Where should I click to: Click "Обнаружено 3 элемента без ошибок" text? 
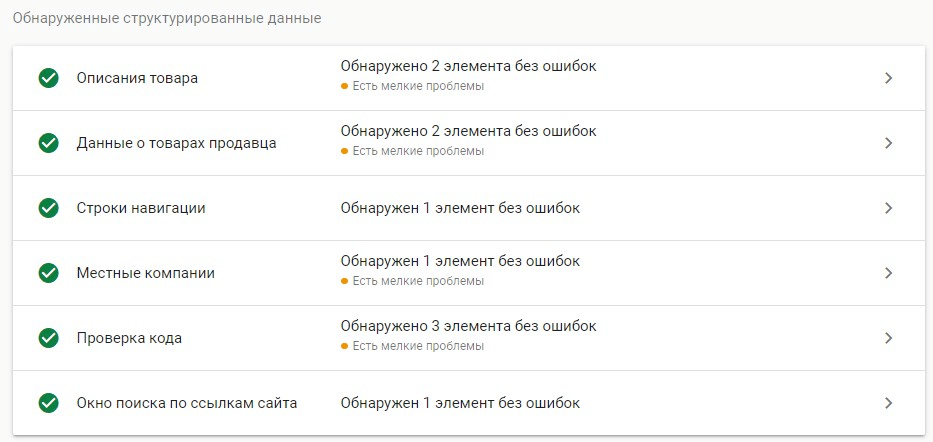tap(468, 326)
